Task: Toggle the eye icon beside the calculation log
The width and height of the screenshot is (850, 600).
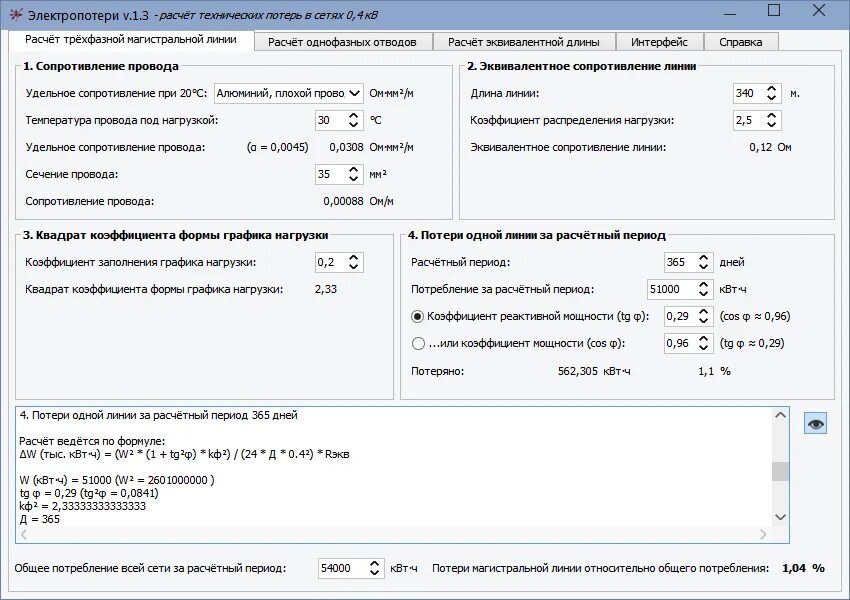Action: click(815, 423)
